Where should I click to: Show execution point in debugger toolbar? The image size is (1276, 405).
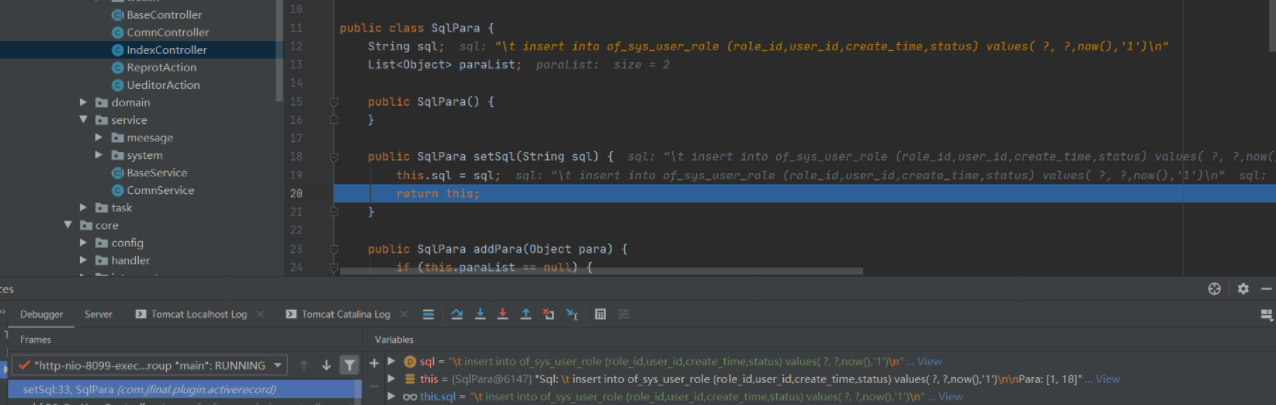(x=428, y=314)
